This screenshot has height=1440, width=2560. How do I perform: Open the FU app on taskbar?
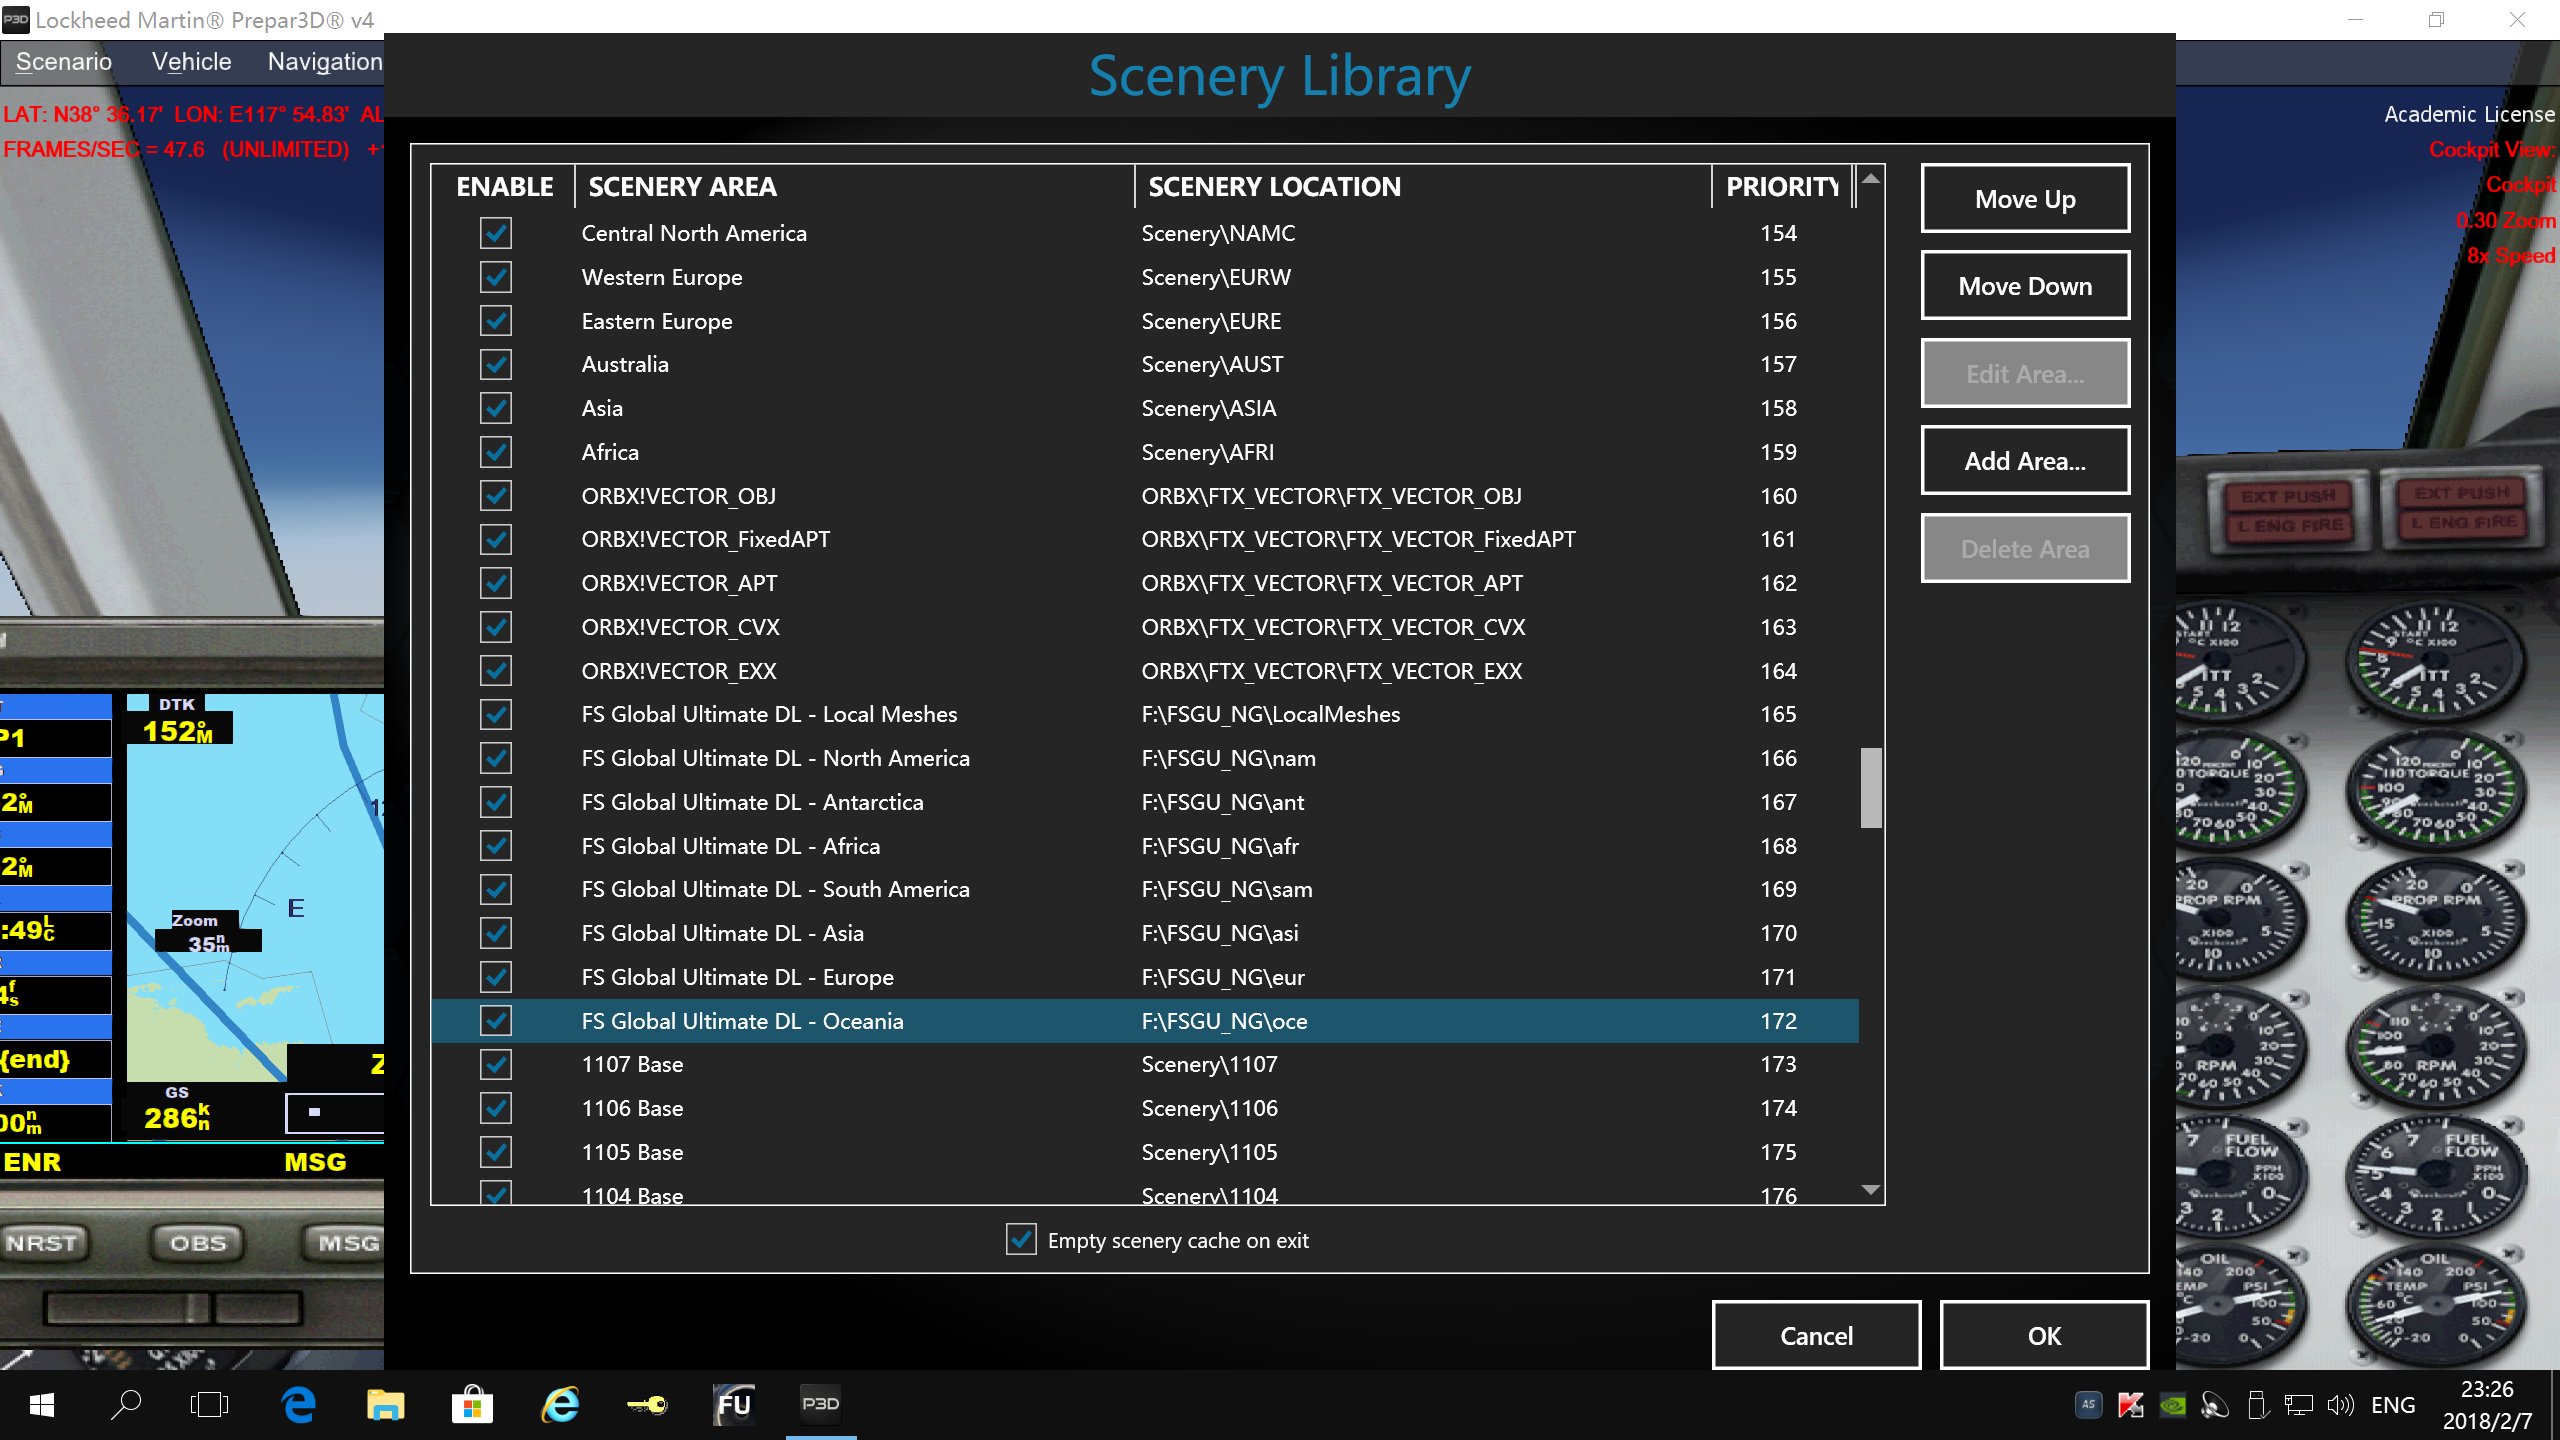(x=734, y=1405)
